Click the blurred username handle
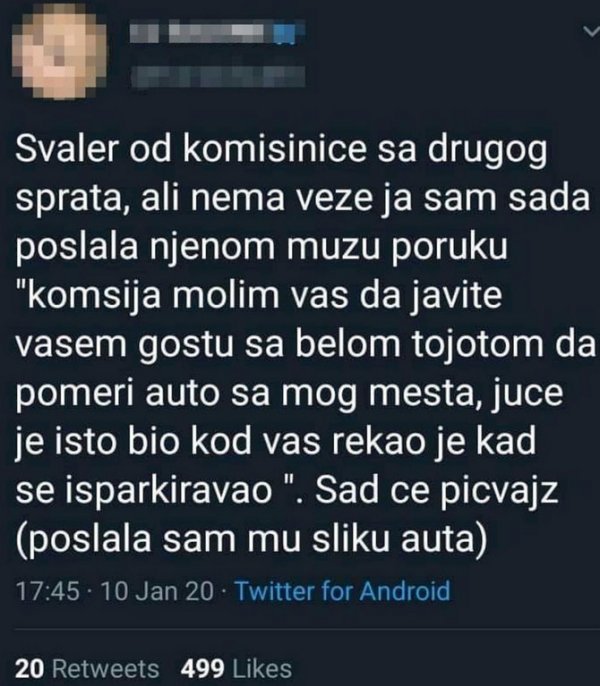The width and height of the screenshot is (600, 686). point(218,77)
